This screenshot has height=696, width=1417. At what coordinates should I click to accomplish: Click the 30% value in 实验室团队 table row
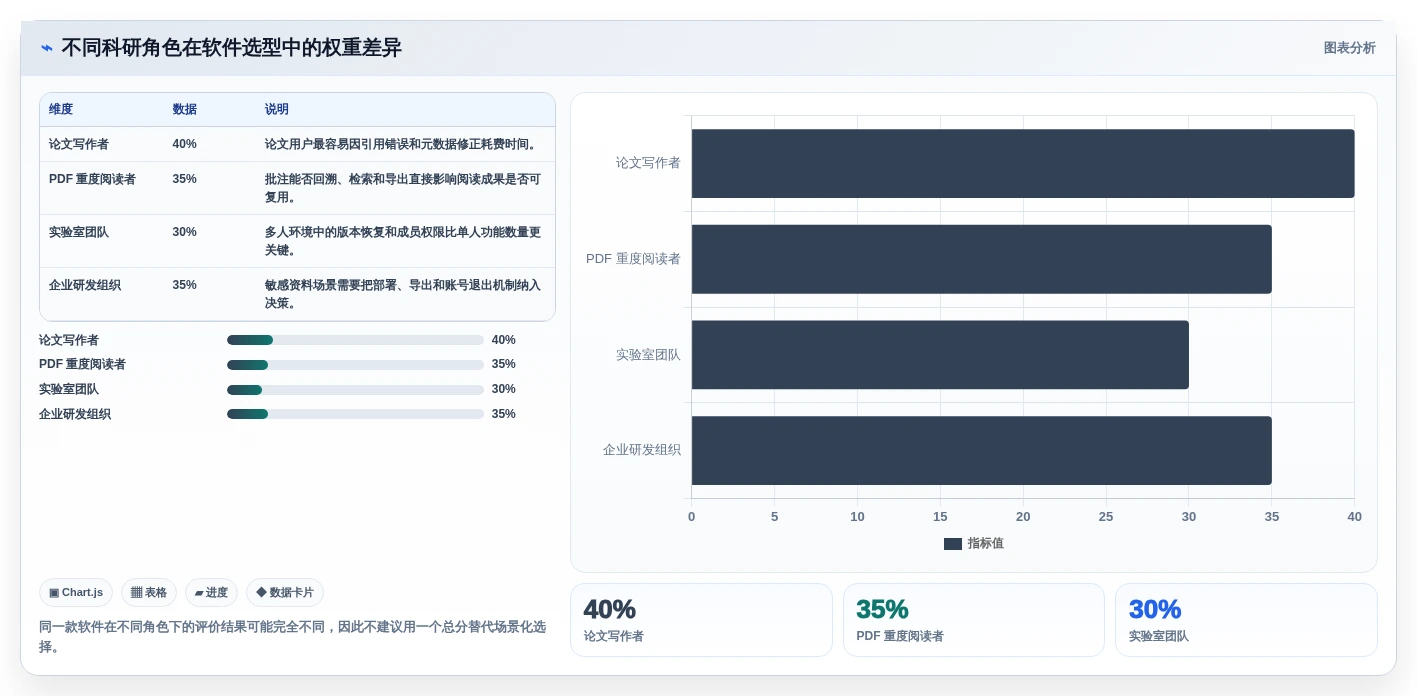pos(184,232)
